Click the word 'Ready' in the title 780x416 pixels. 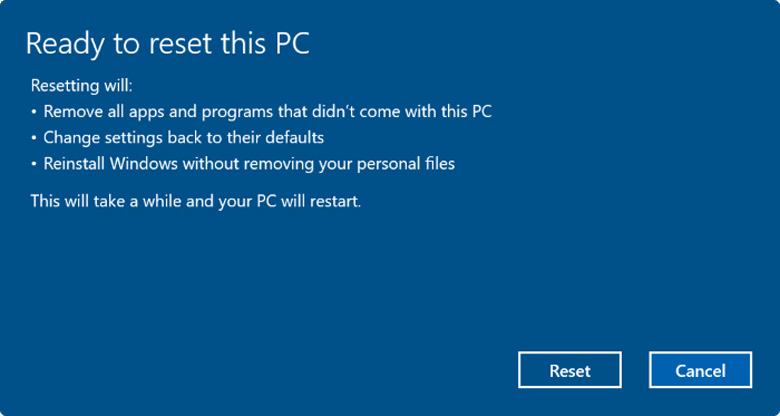(62, 43)
